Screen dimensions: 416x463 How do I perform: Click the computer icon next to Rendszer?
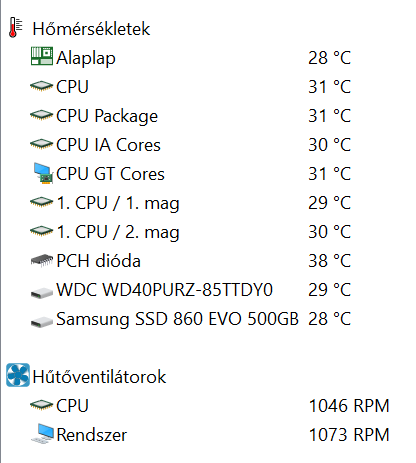point(42,433)
